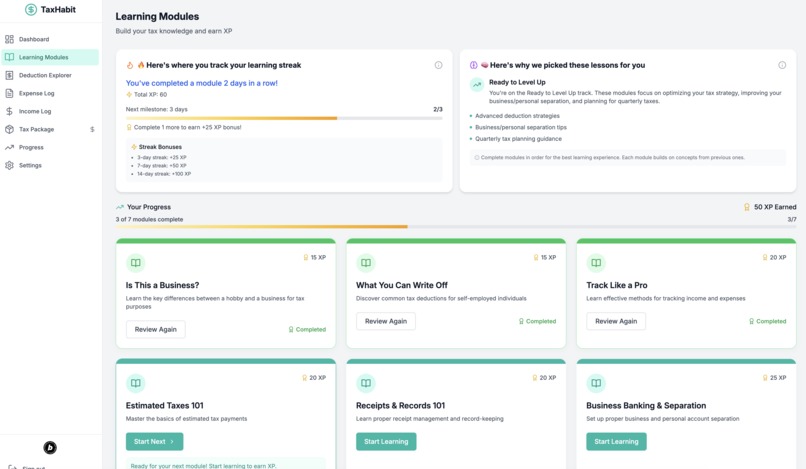This screenshot has height=469, width=806.
Task: Click the learning streak milestone progress bar
Action: pos(284,118)
